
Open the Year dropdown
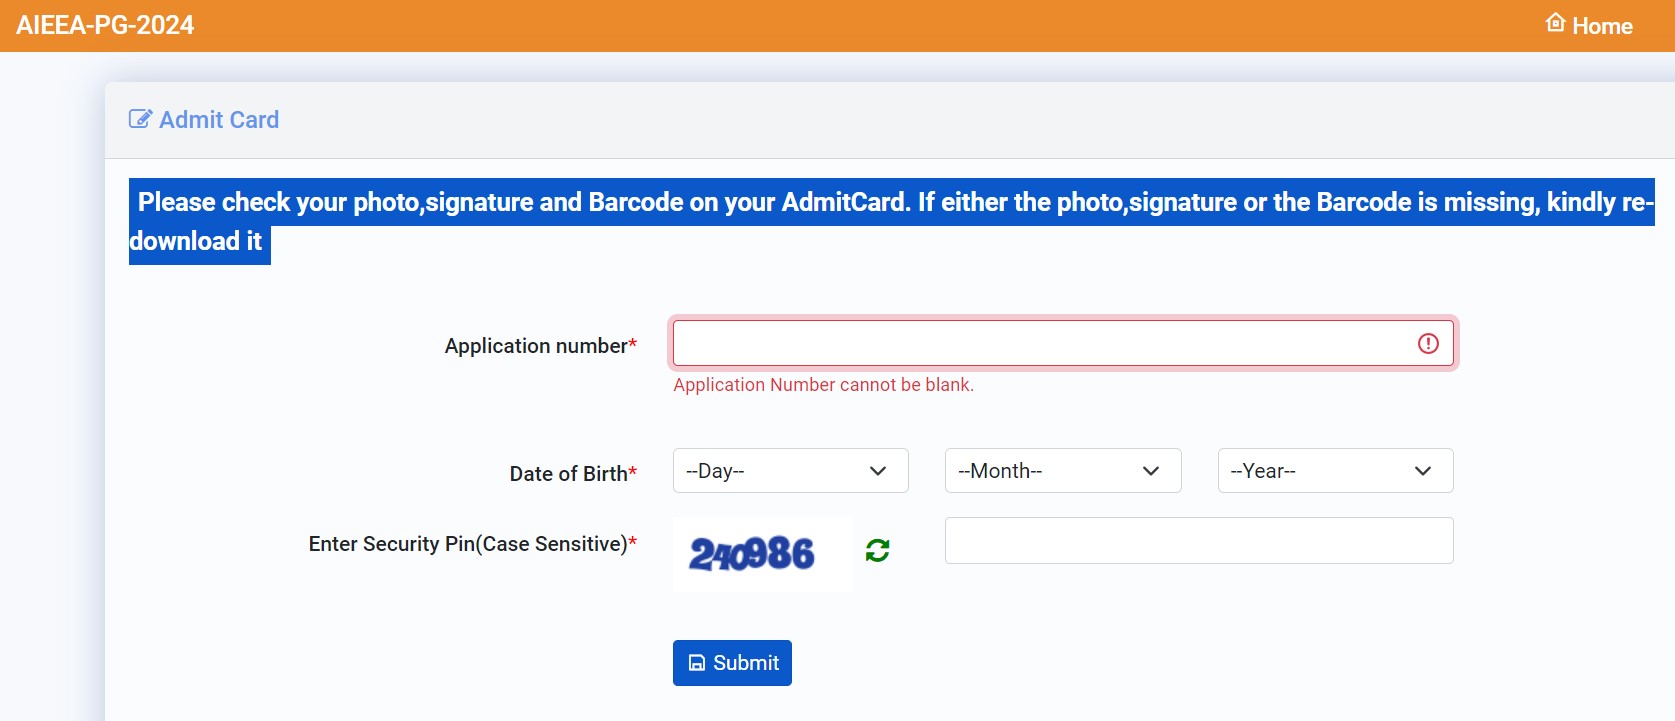1335,470
